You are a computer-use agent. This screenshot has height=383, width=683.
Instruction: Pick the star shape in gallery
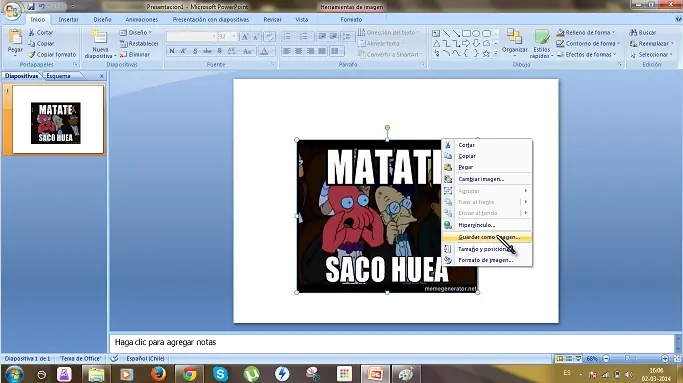[486, 53]
